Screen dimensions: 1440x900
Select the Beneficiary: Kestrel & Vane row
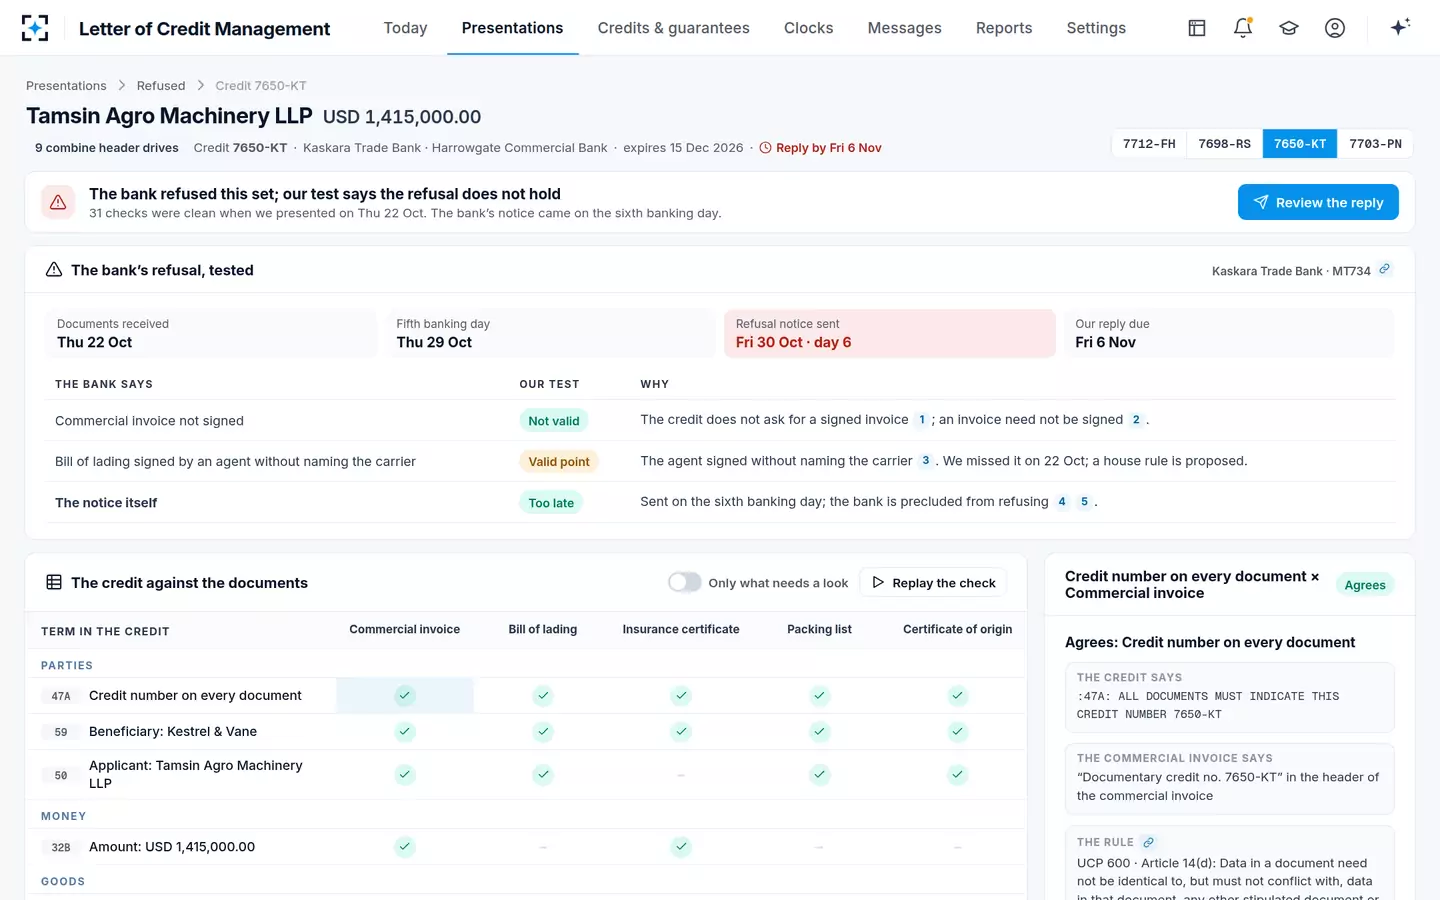pos(526,732)
